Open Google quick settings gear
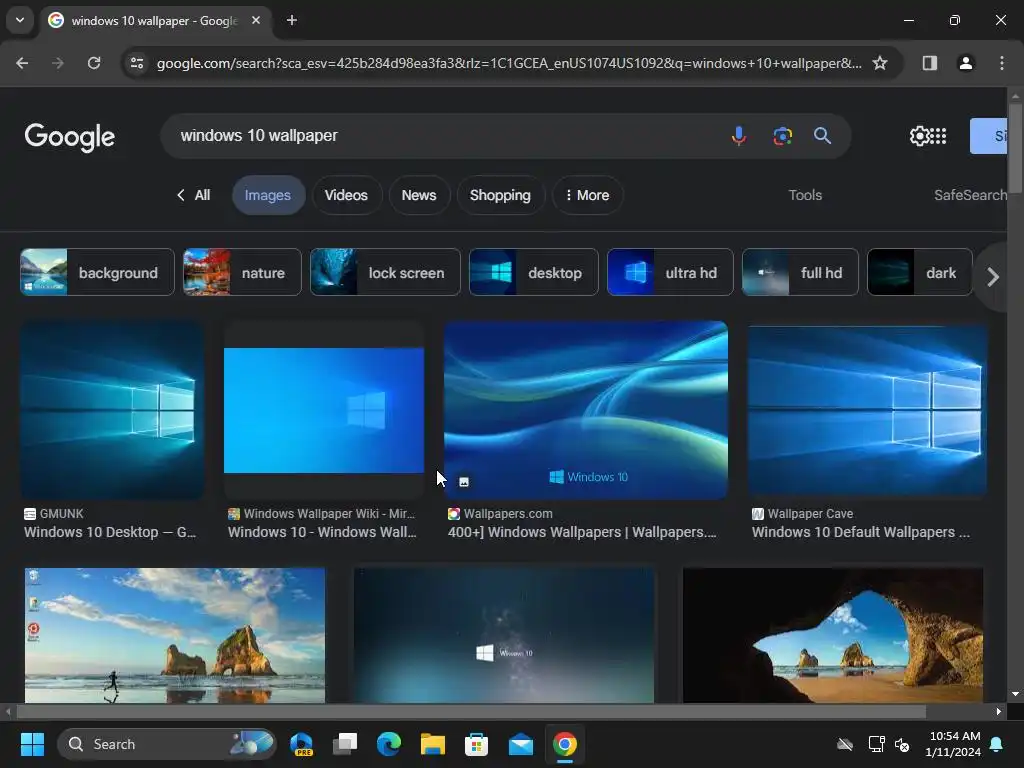 tap(920, 136)
